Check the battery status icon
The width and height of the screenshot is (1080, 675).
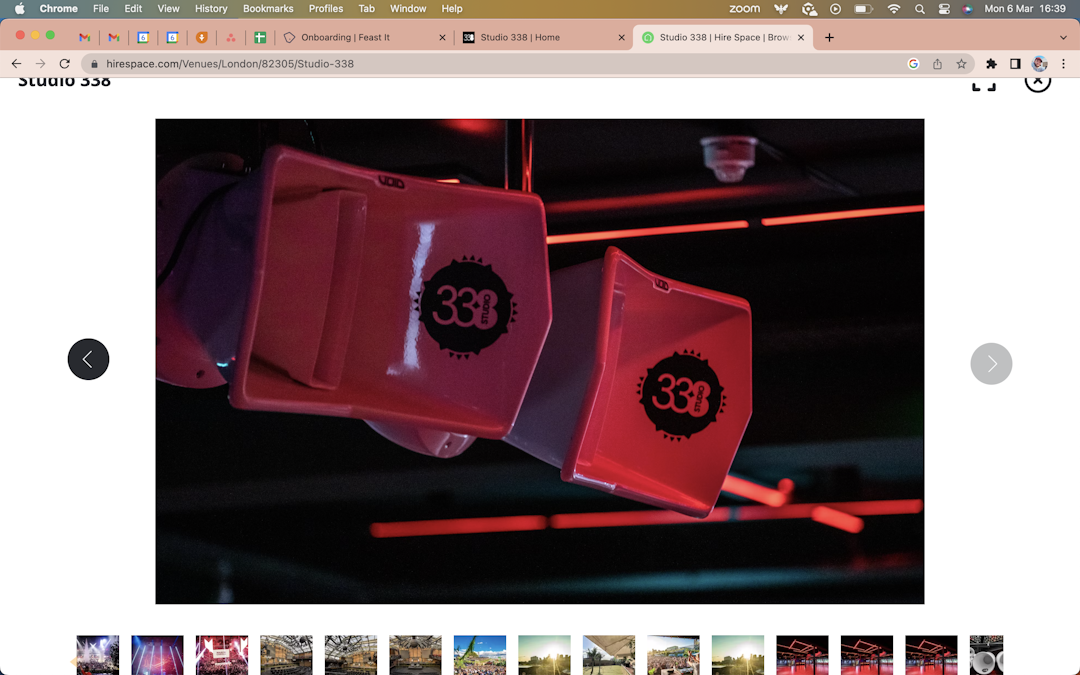[x=864, y=8]
